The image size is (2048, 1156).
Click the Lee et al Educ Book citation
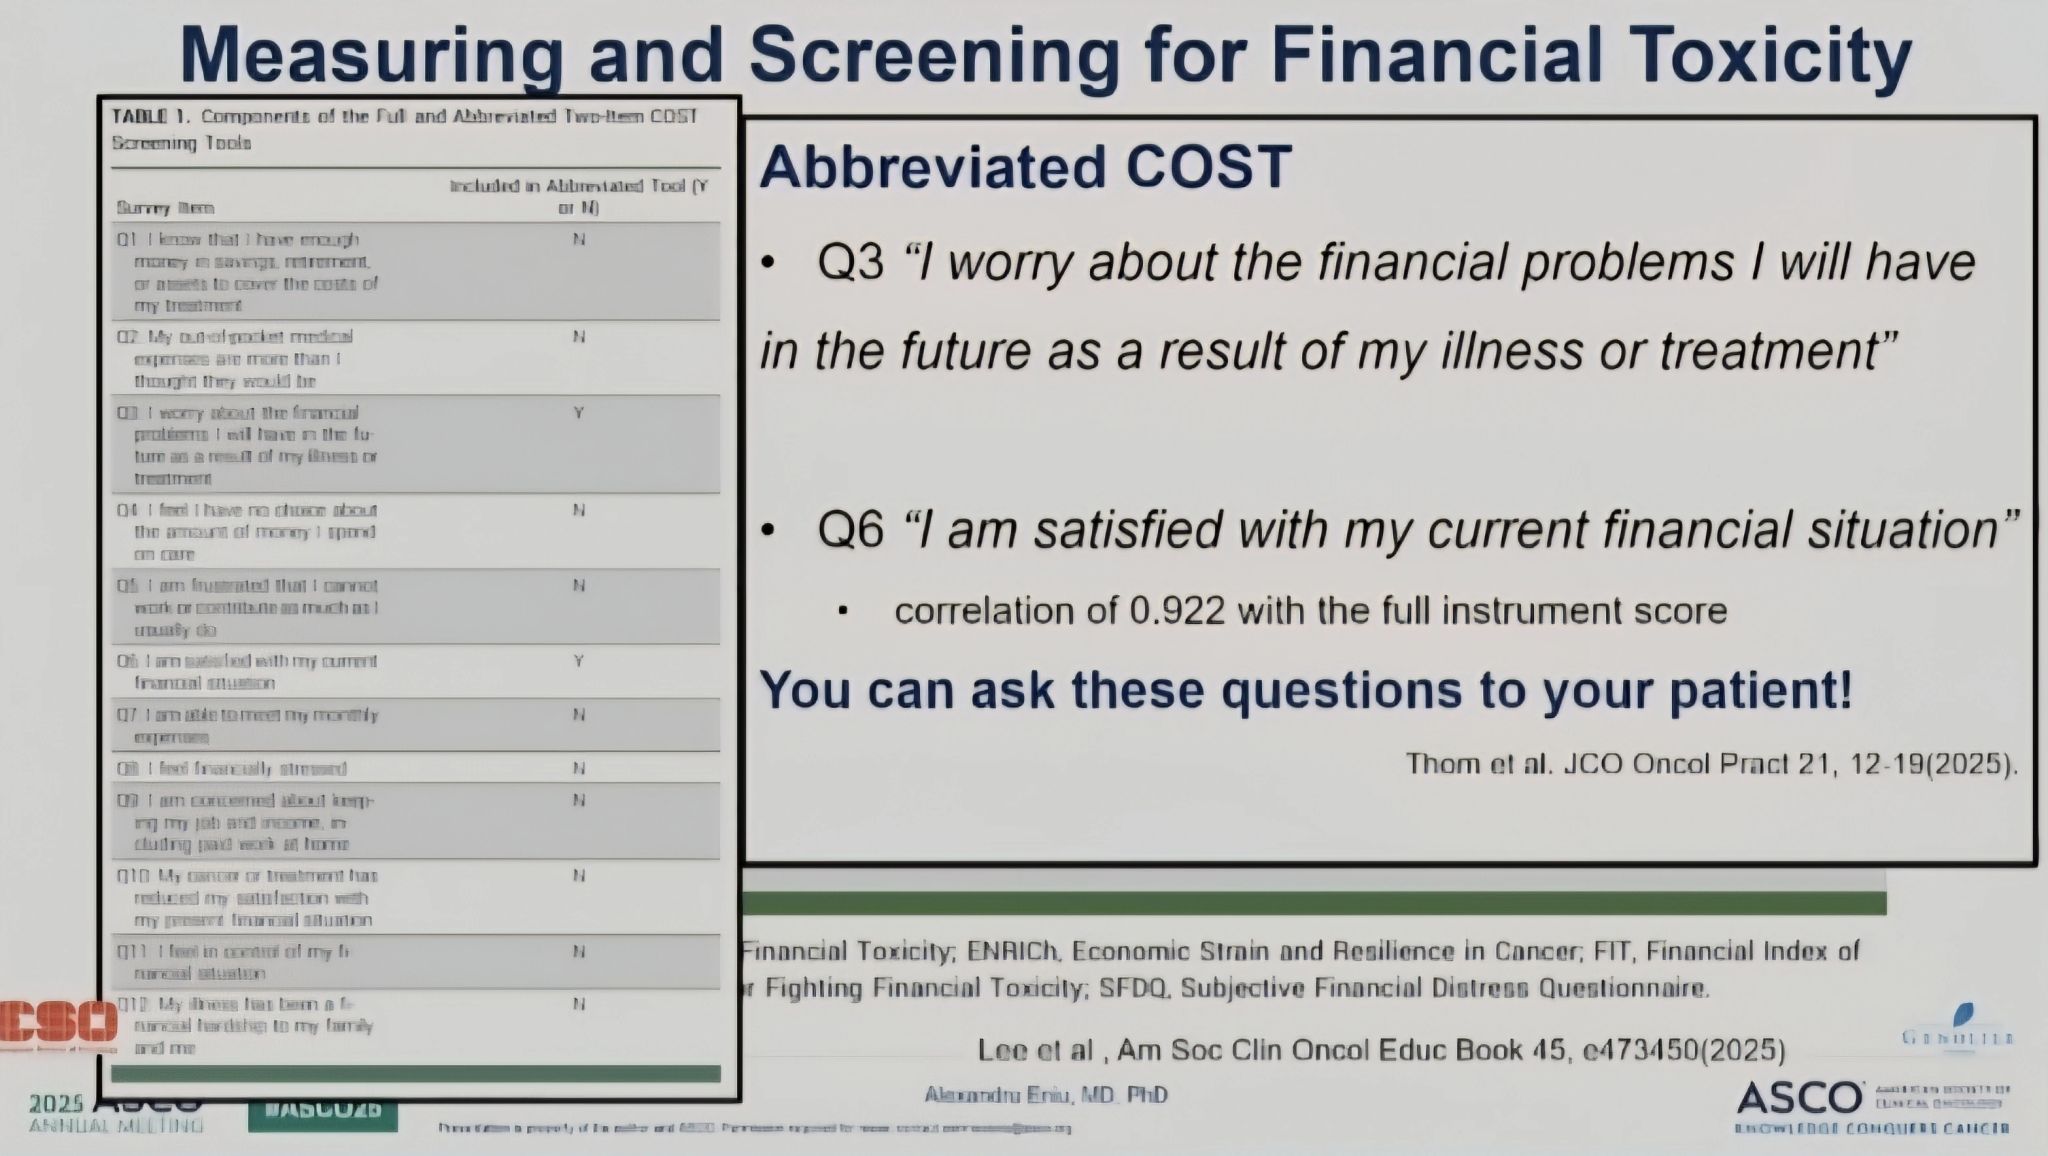1382,1050
